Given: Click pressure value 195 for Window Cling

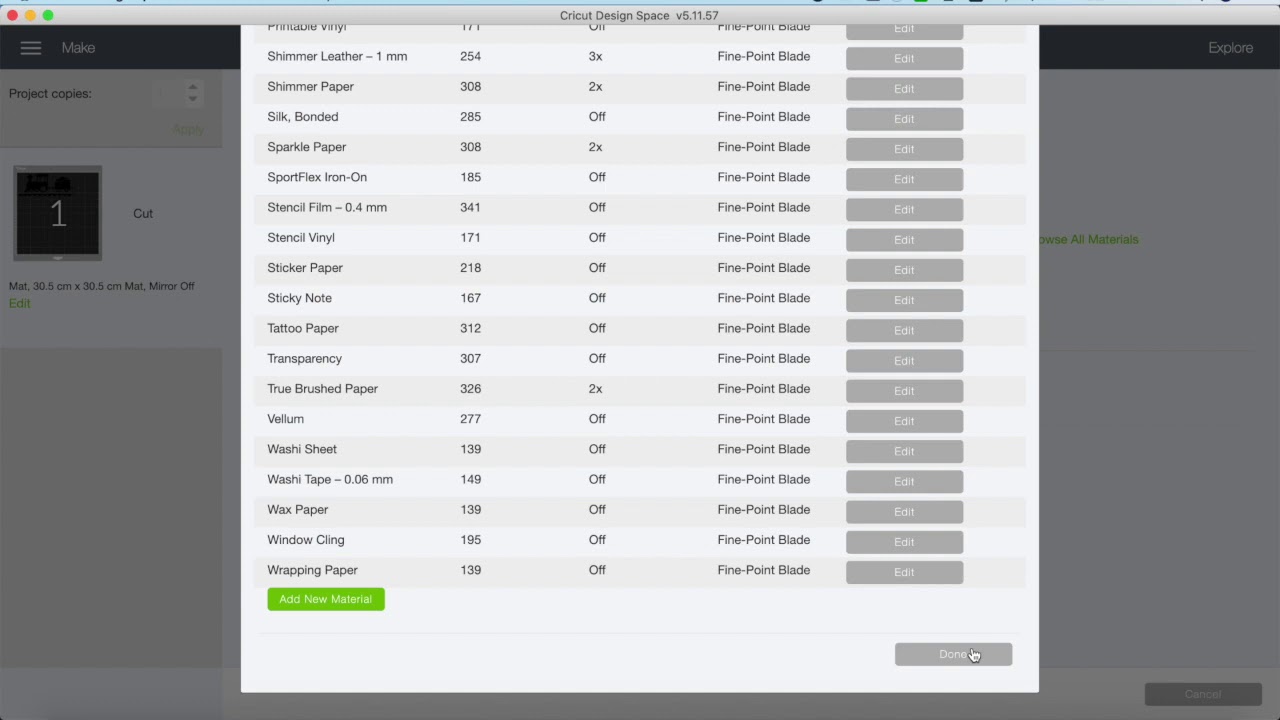Looking at the screenshot, I should pos(470,540).
